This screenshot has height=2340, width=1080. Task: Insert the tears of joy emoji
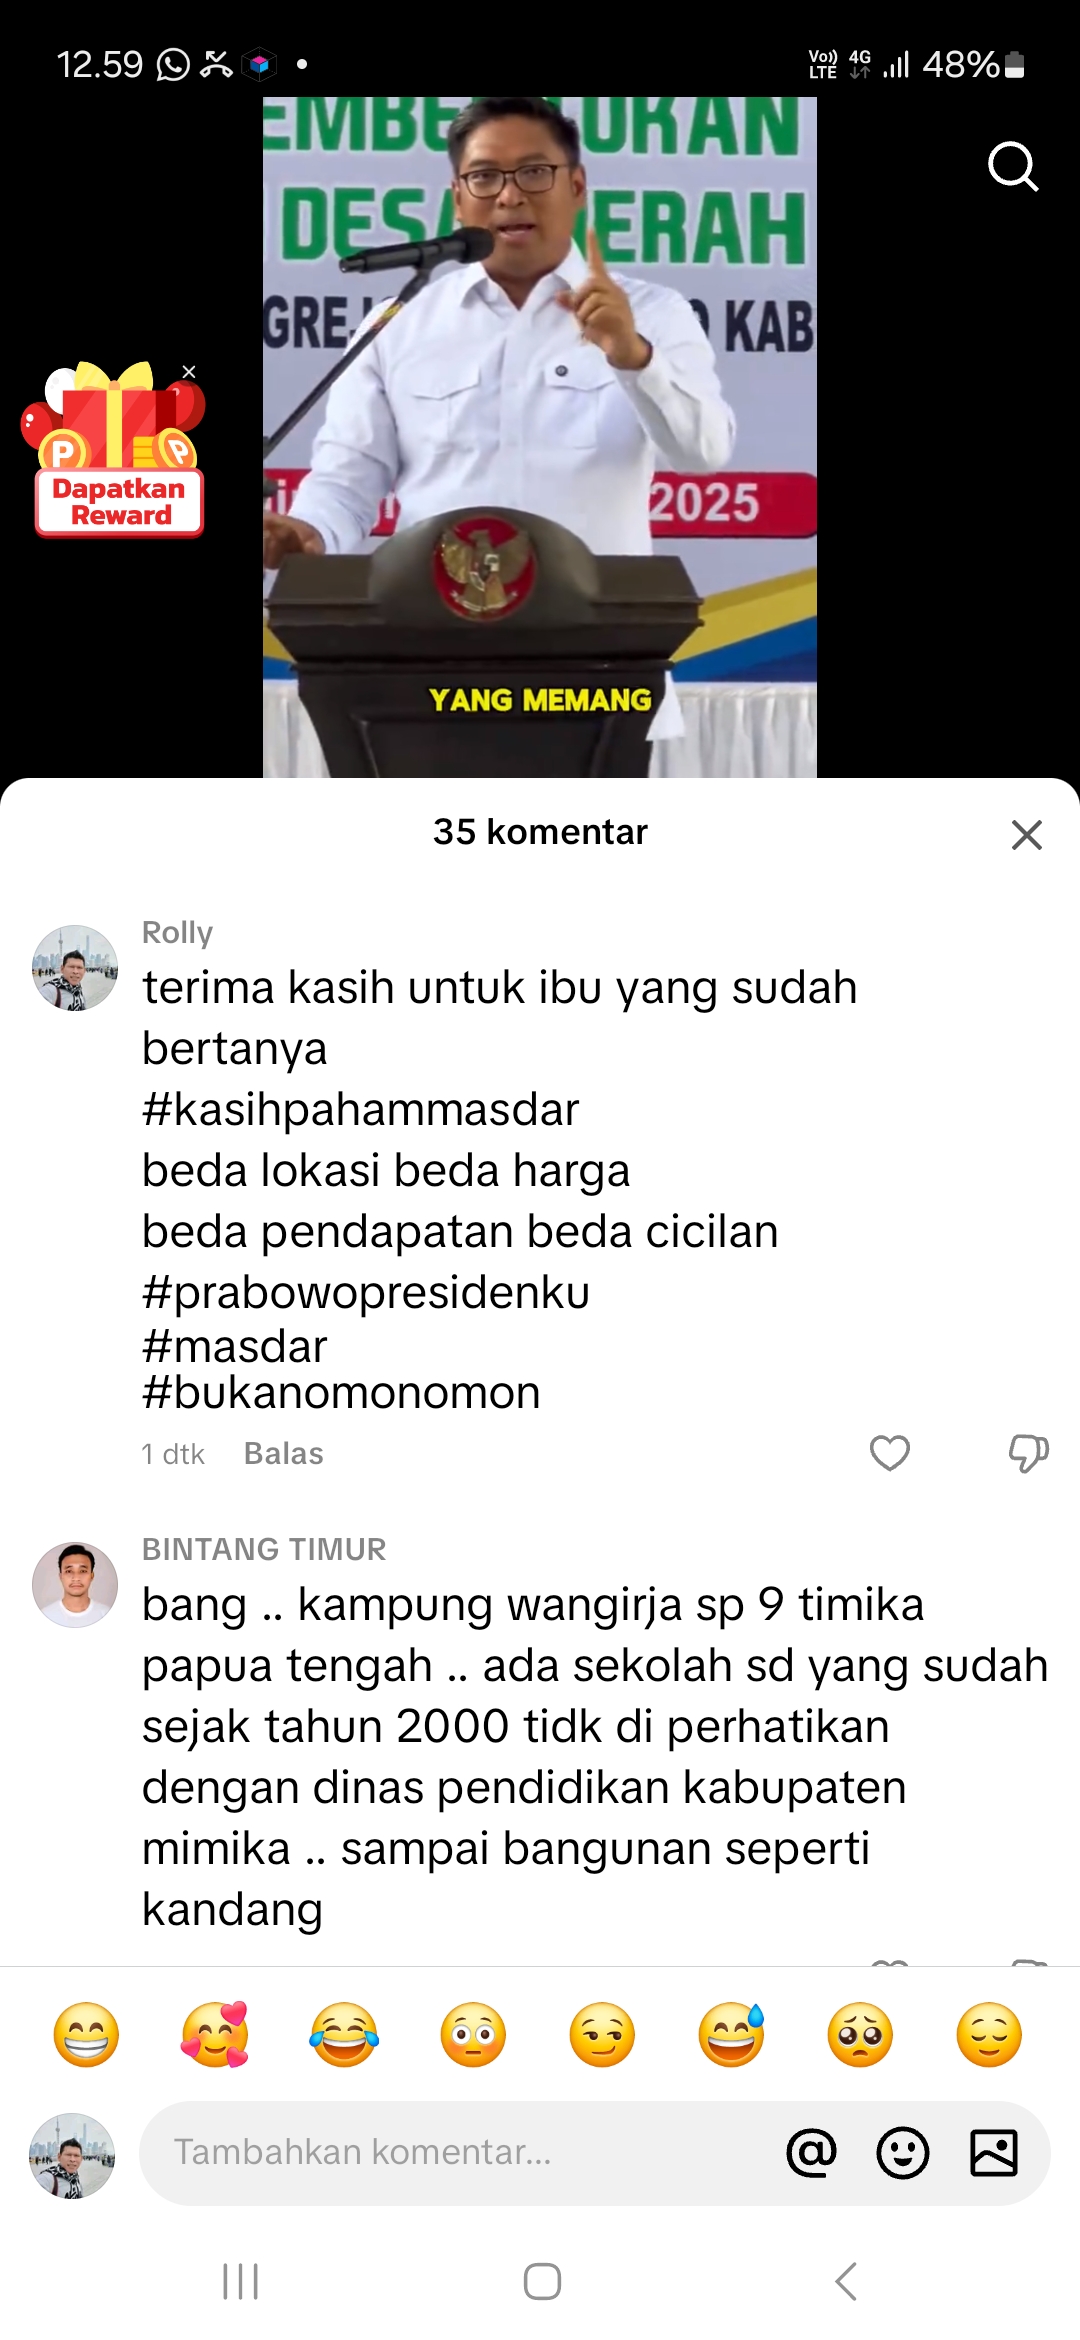[x=344, y=2034]
